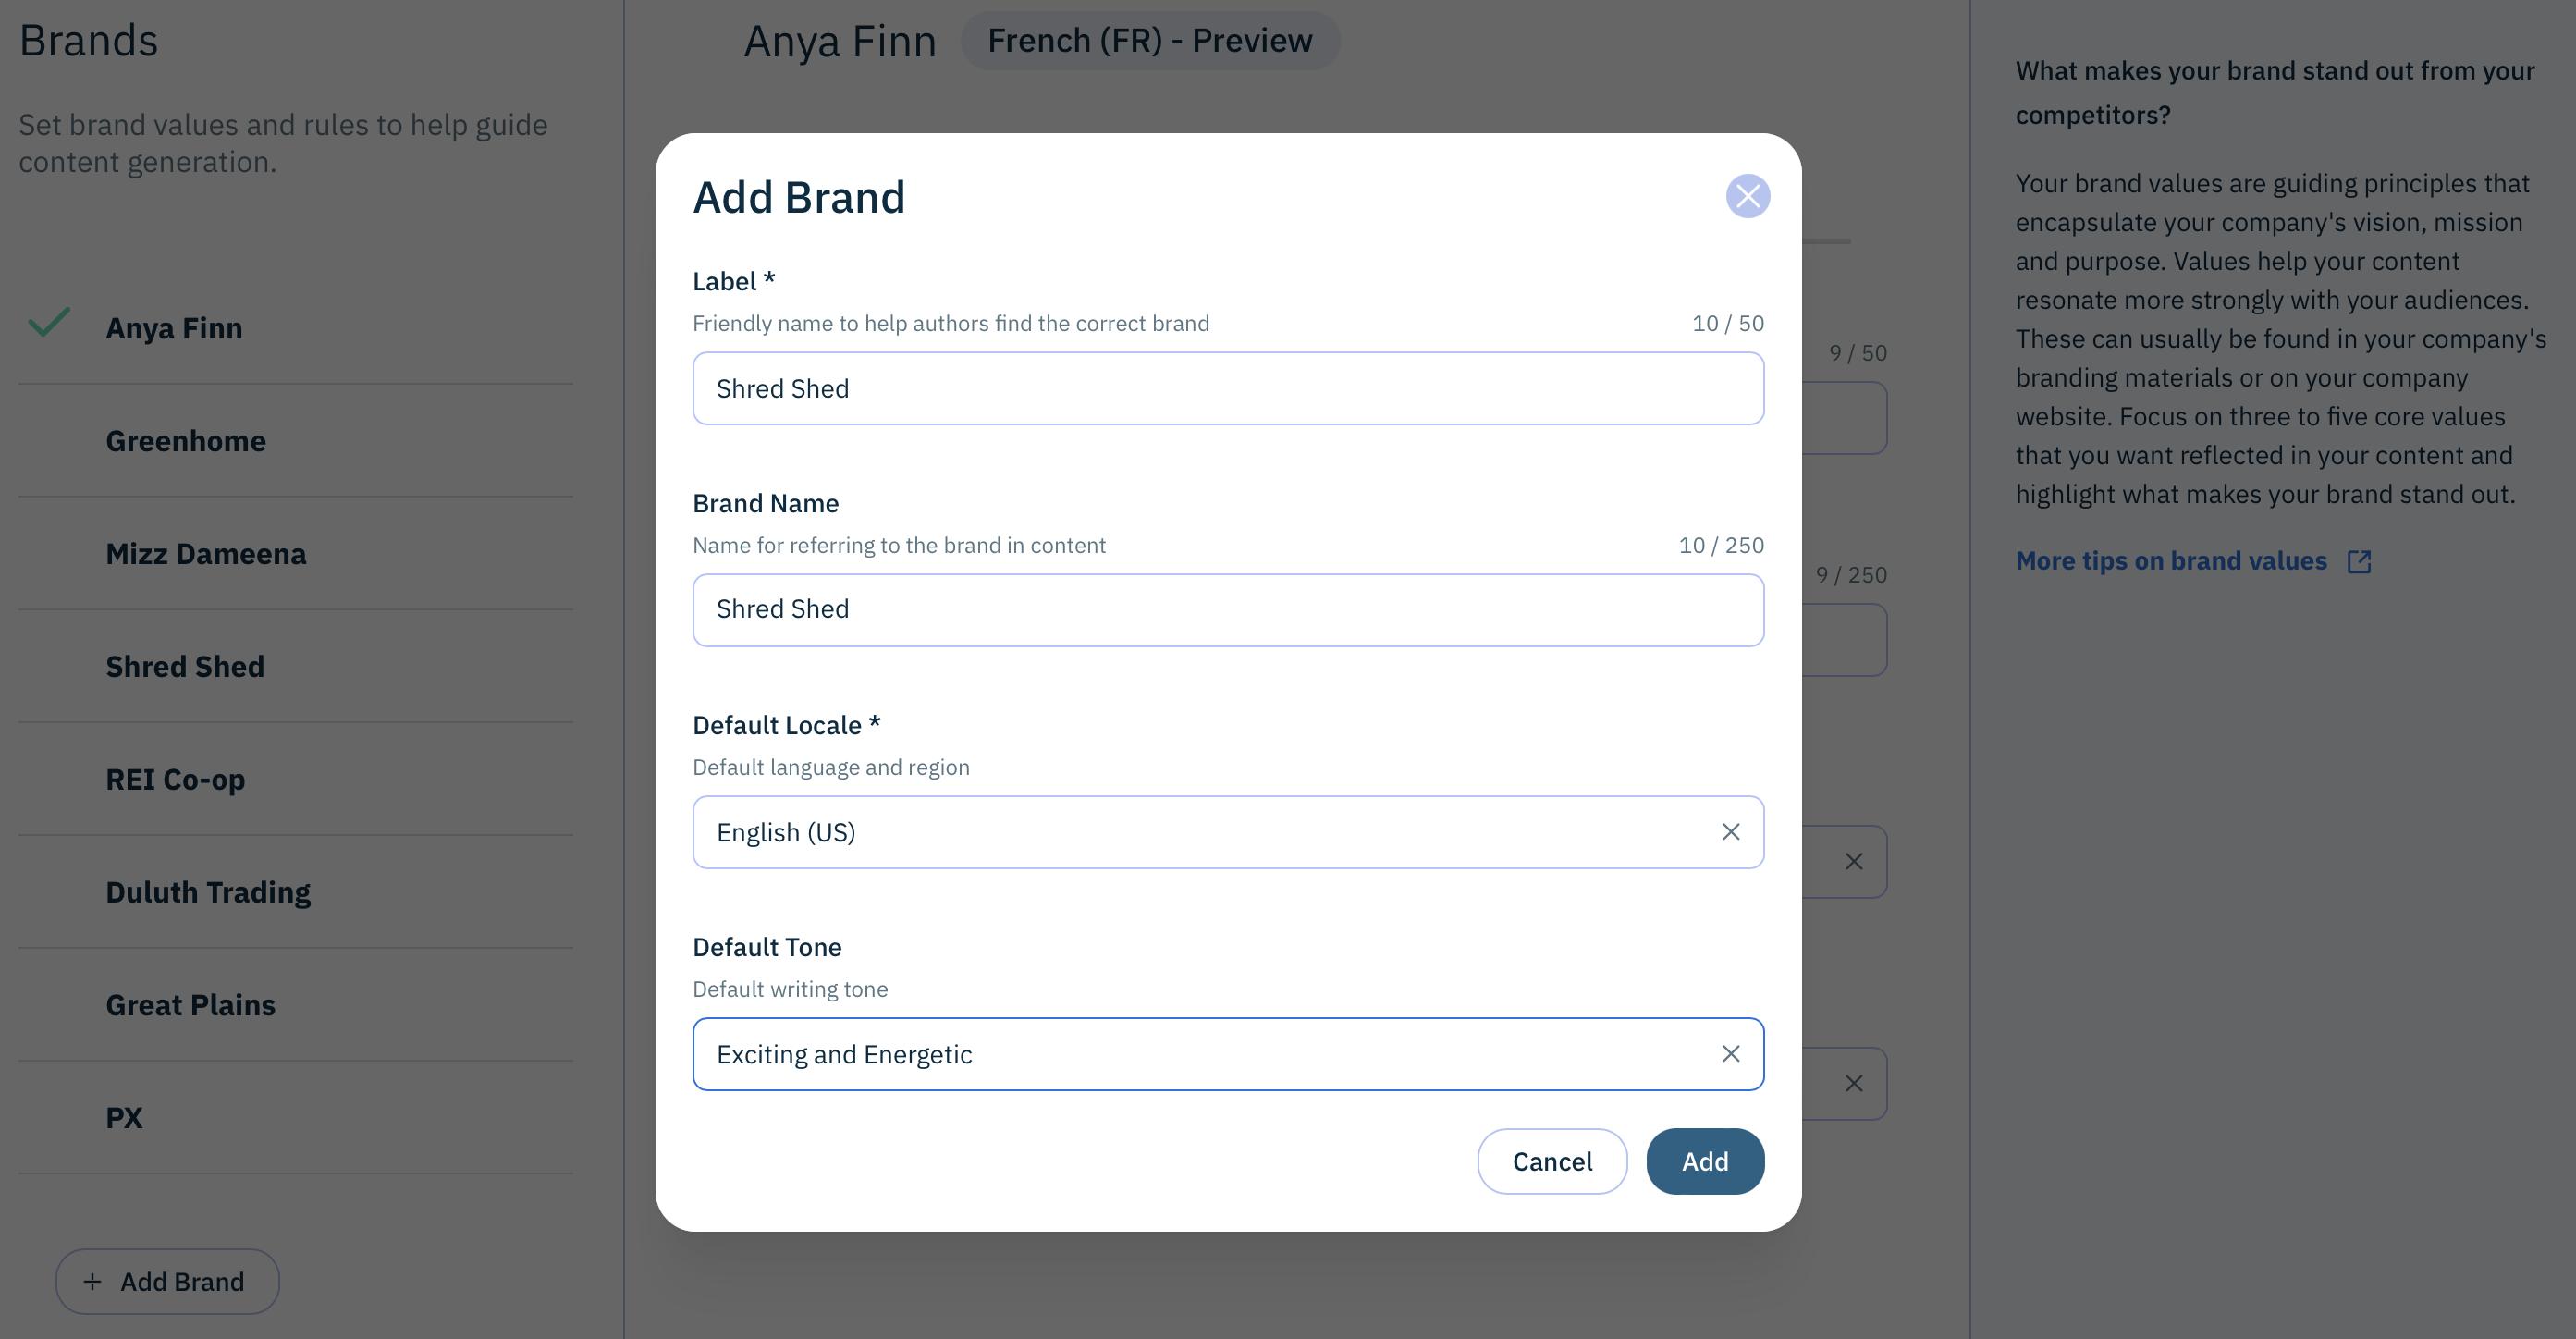Click the French (FR) - Preview badge

point(1149,41)
